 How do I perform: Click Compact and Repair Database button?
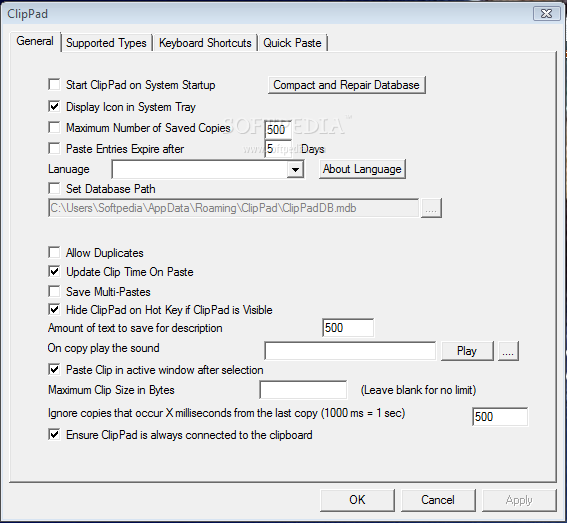pos(346,85)
